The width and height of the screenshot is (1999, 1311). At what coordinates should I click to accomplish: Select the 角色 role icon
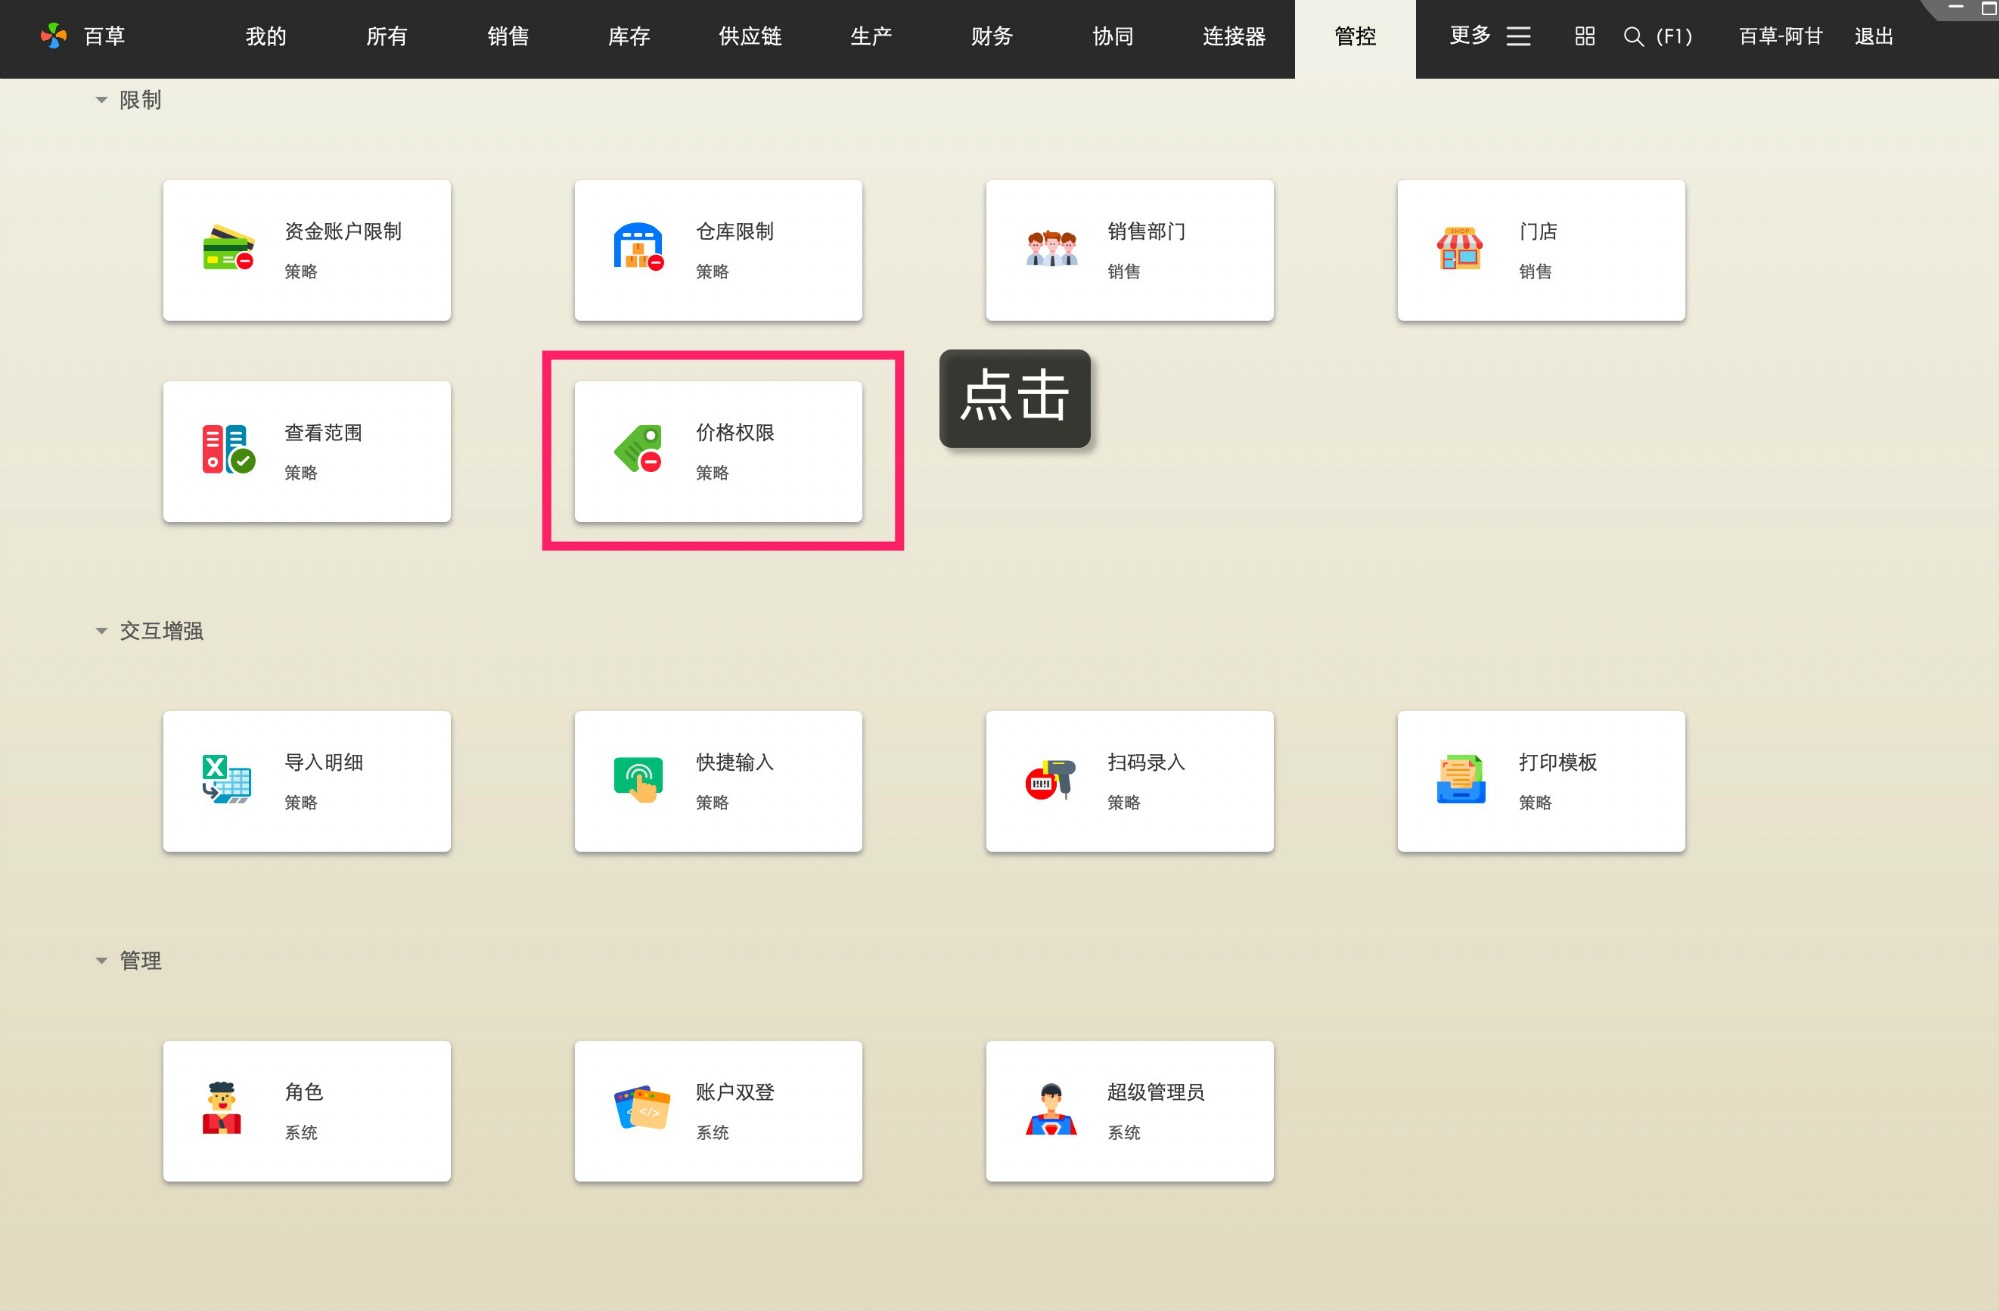pos(221,1110)
